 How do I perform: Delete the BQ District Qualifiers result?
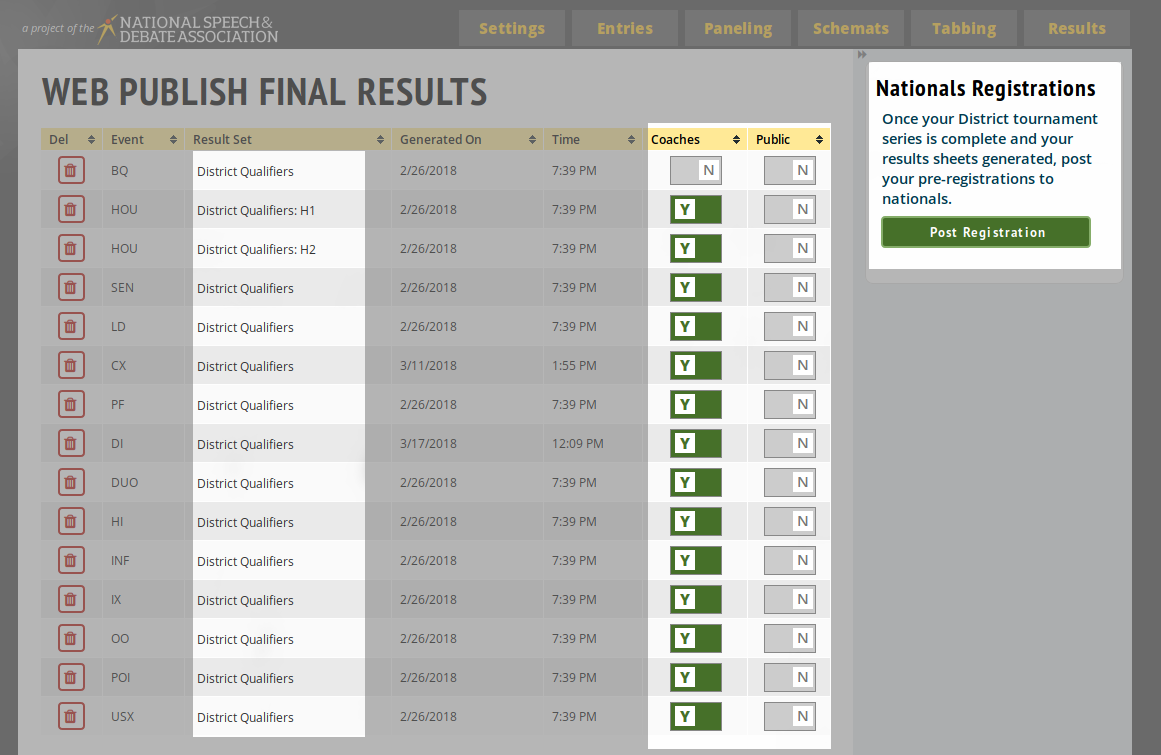click(x=70, y=171)
